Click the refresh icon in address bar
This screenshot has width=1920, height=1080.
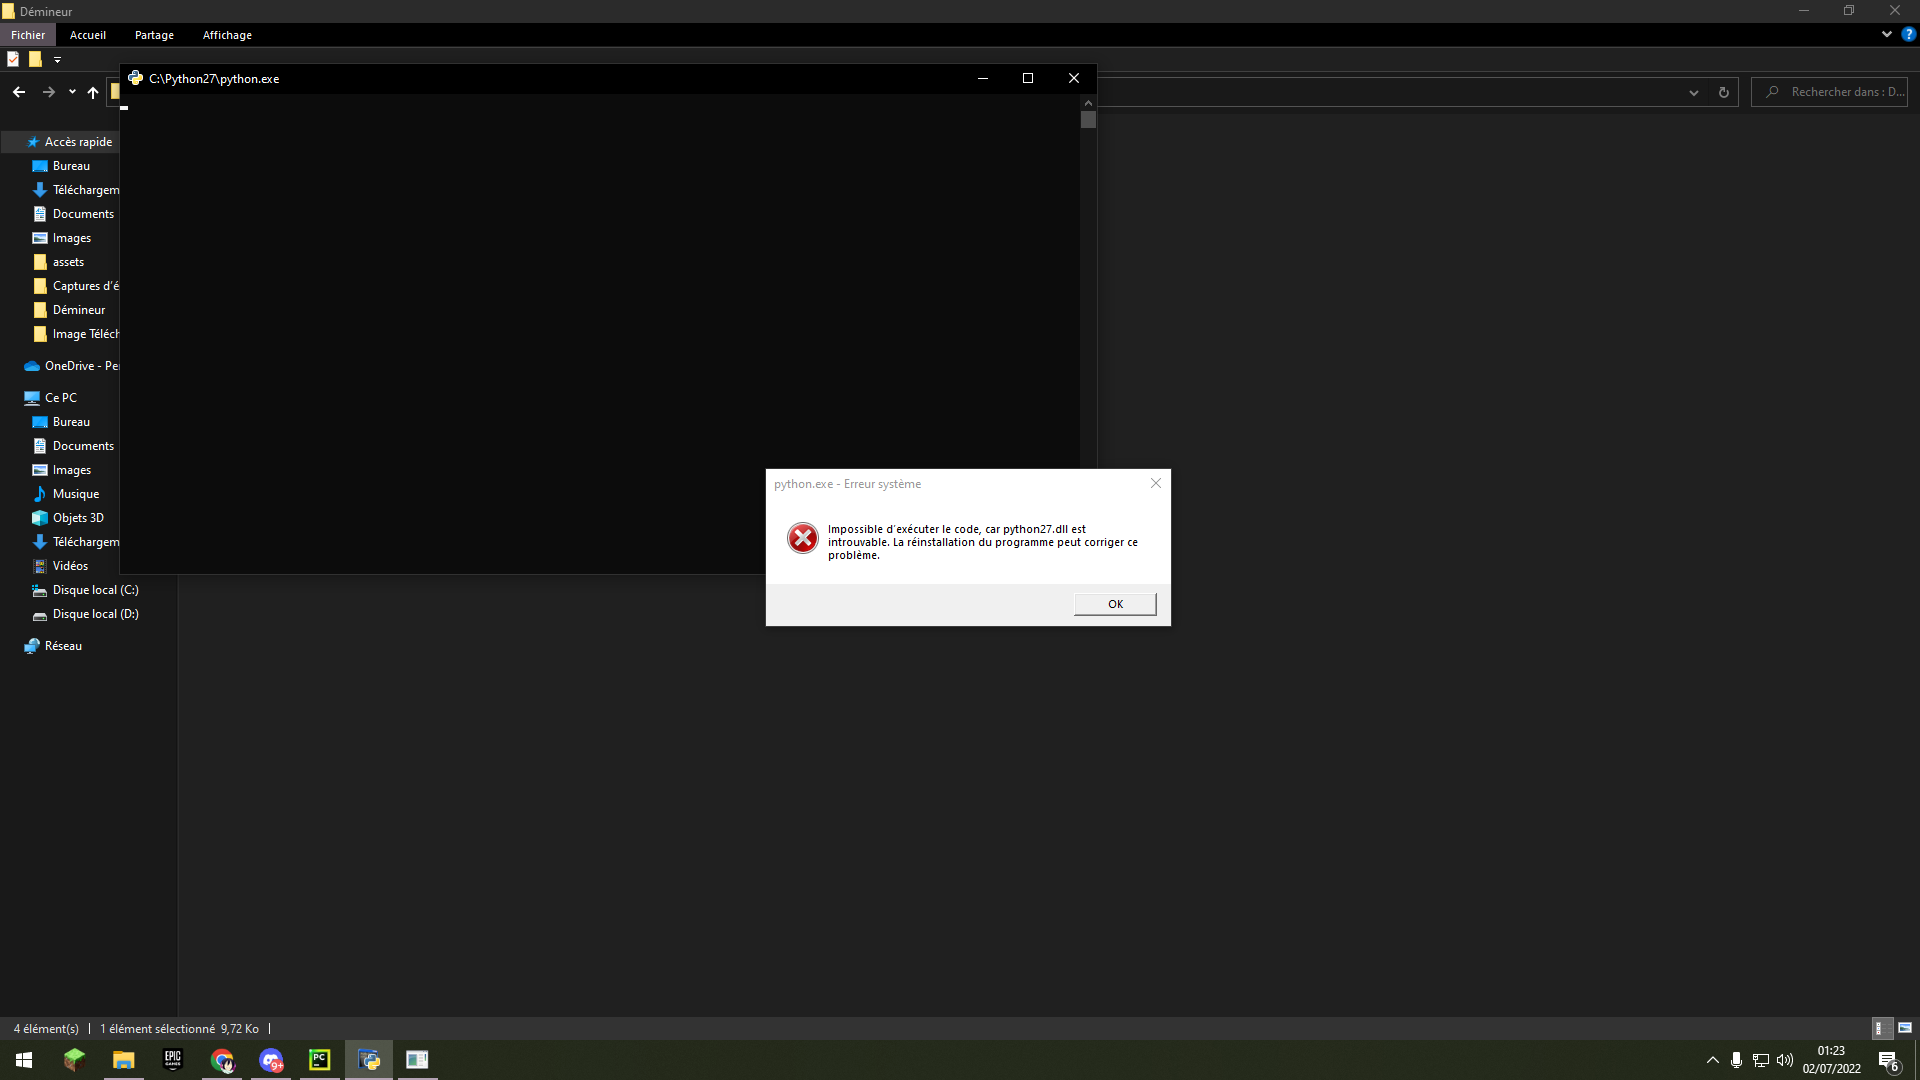pos(1723,92)
